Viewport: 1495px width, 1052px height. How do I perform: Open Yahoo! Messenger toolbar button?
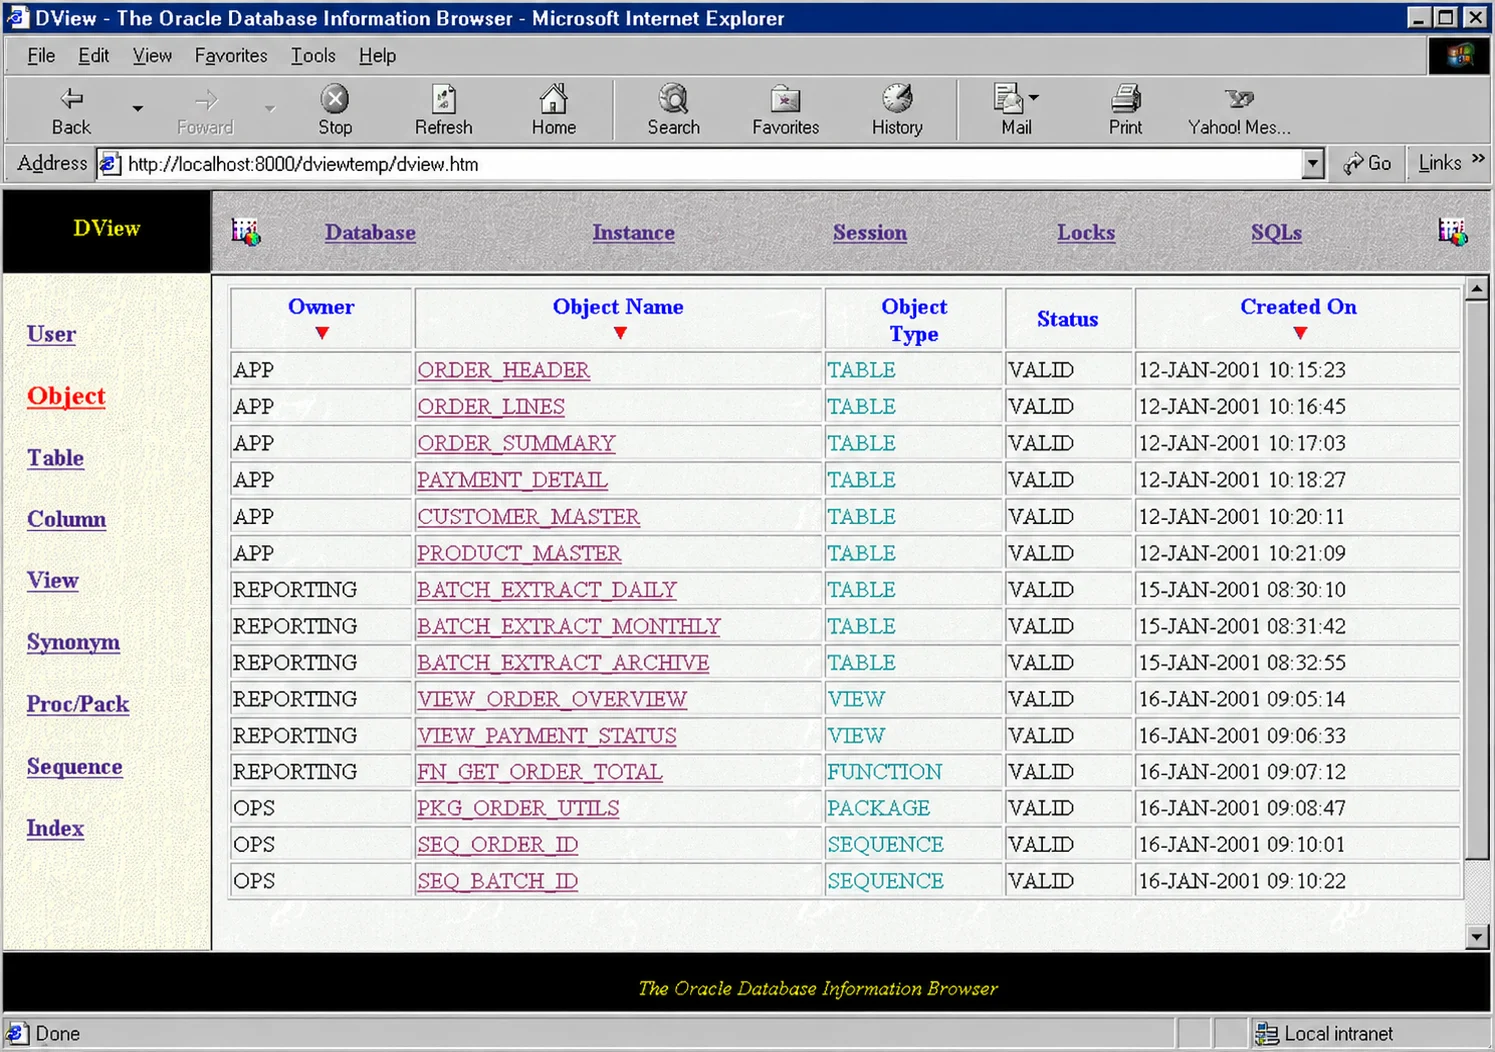pyautogui.click(x=1239, y=110)
